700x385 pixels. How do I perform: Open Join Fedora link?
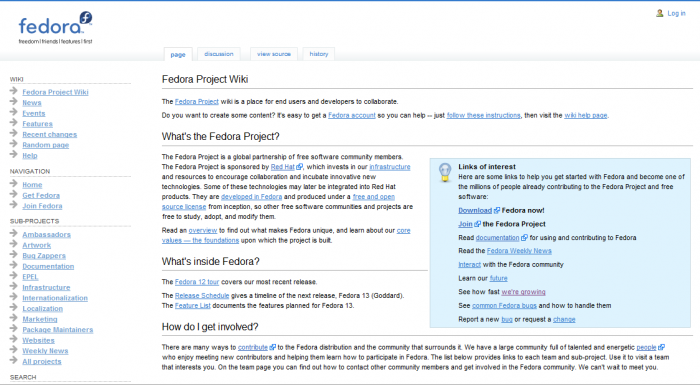[42, 206]
